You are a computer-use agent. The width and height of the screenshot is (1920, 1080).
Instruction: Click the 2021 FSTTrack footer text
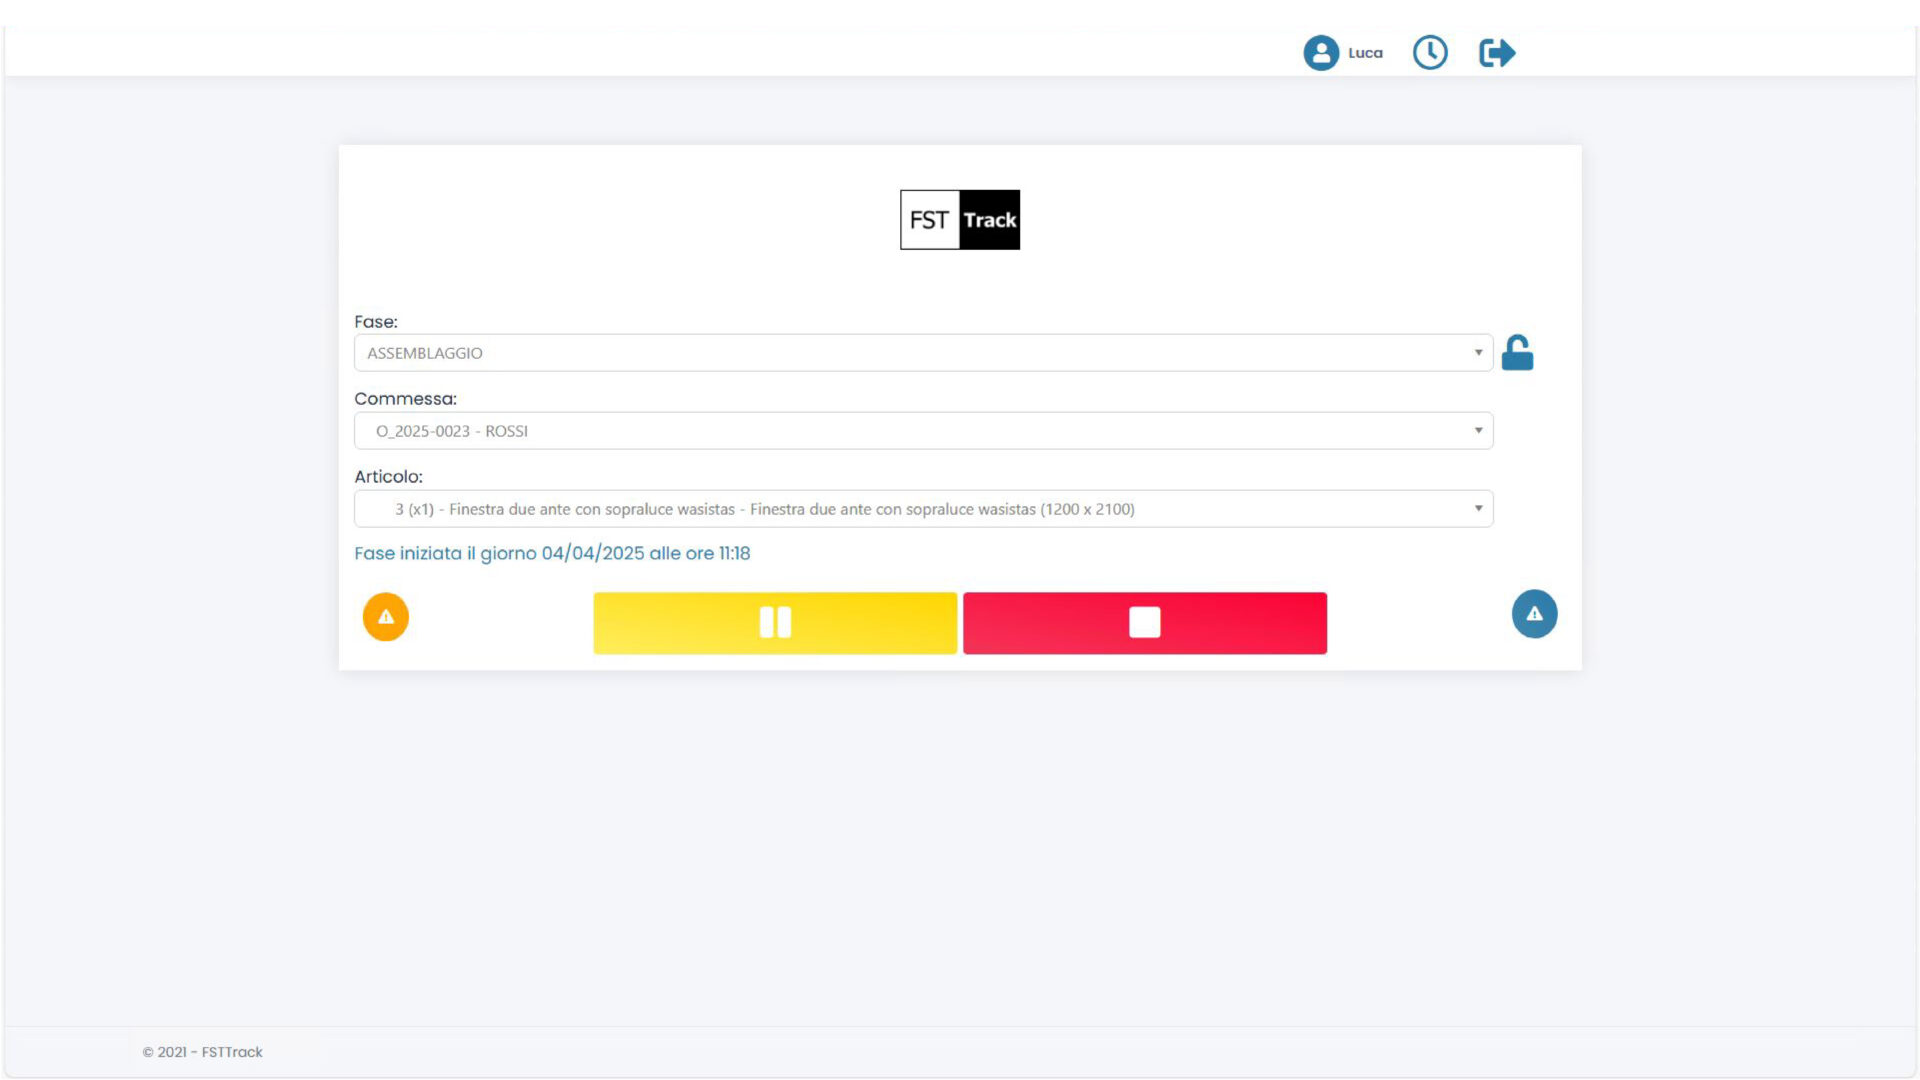point(203,1052)
